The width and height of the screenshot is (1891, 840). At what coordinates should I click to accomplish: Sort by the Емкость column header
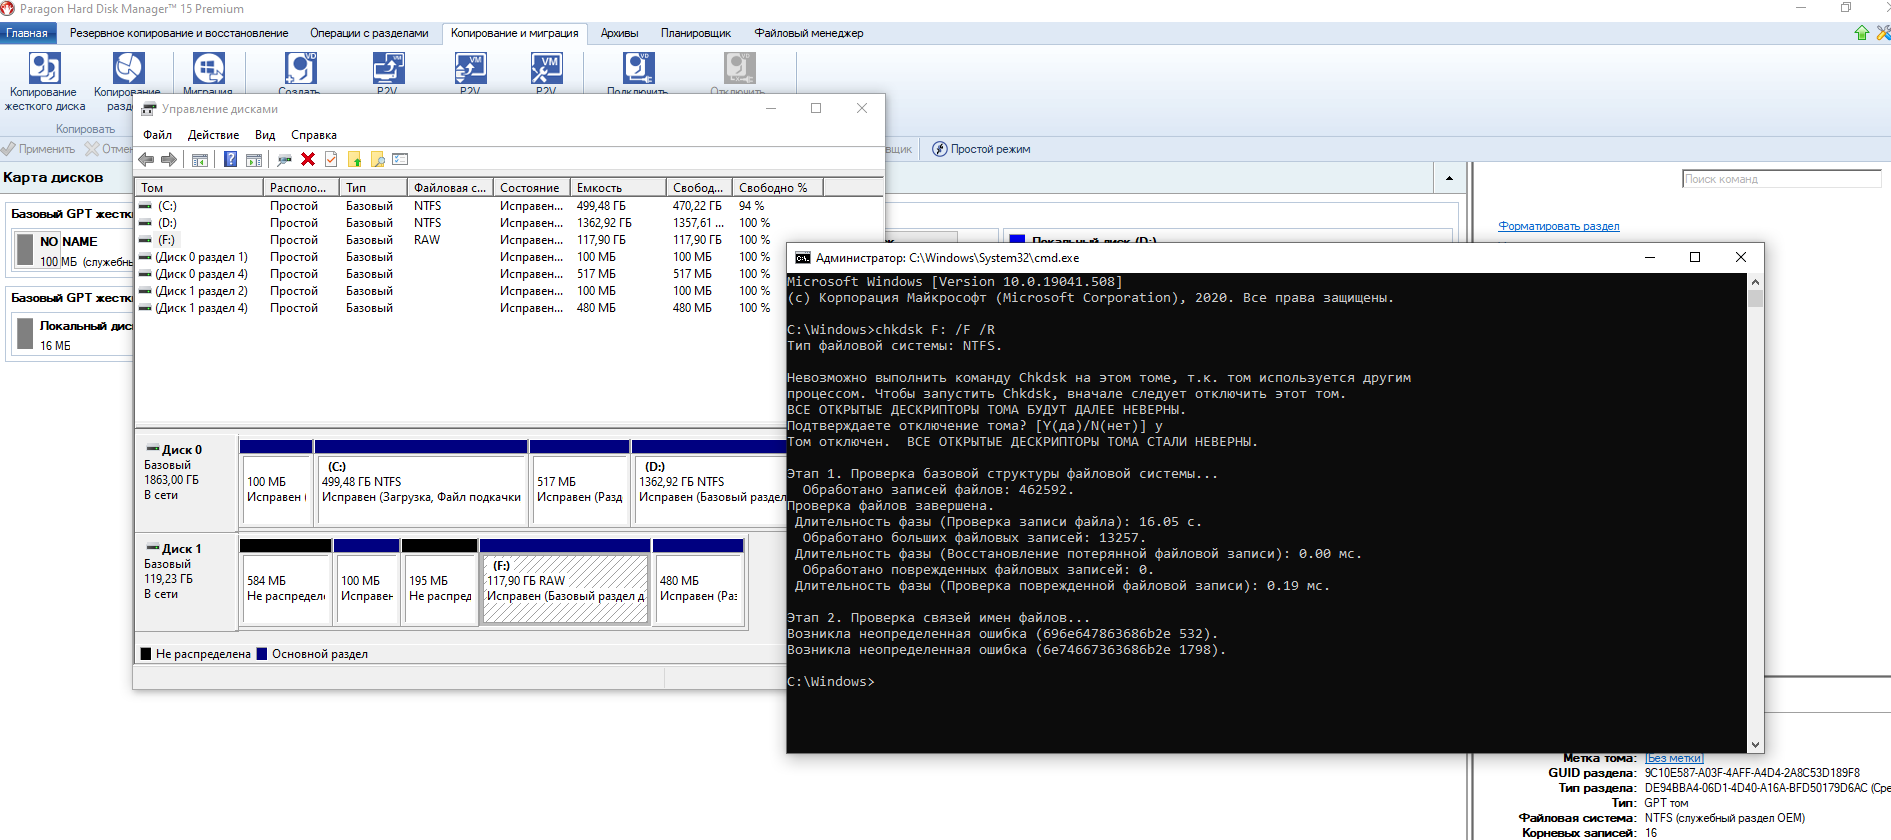618,187
